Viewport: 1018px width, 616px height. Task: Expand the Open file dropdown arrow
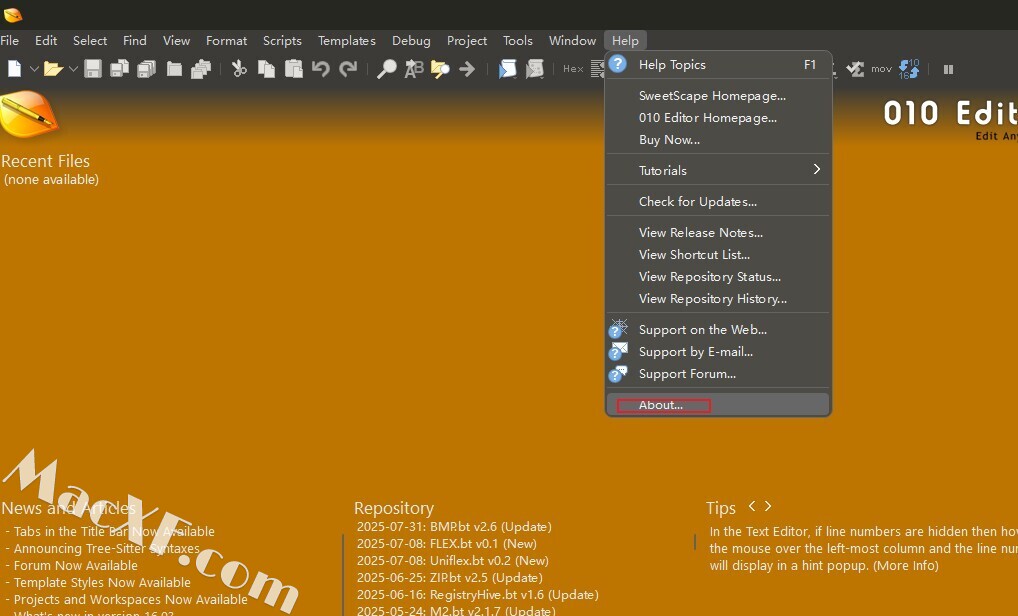pos(73,69)
